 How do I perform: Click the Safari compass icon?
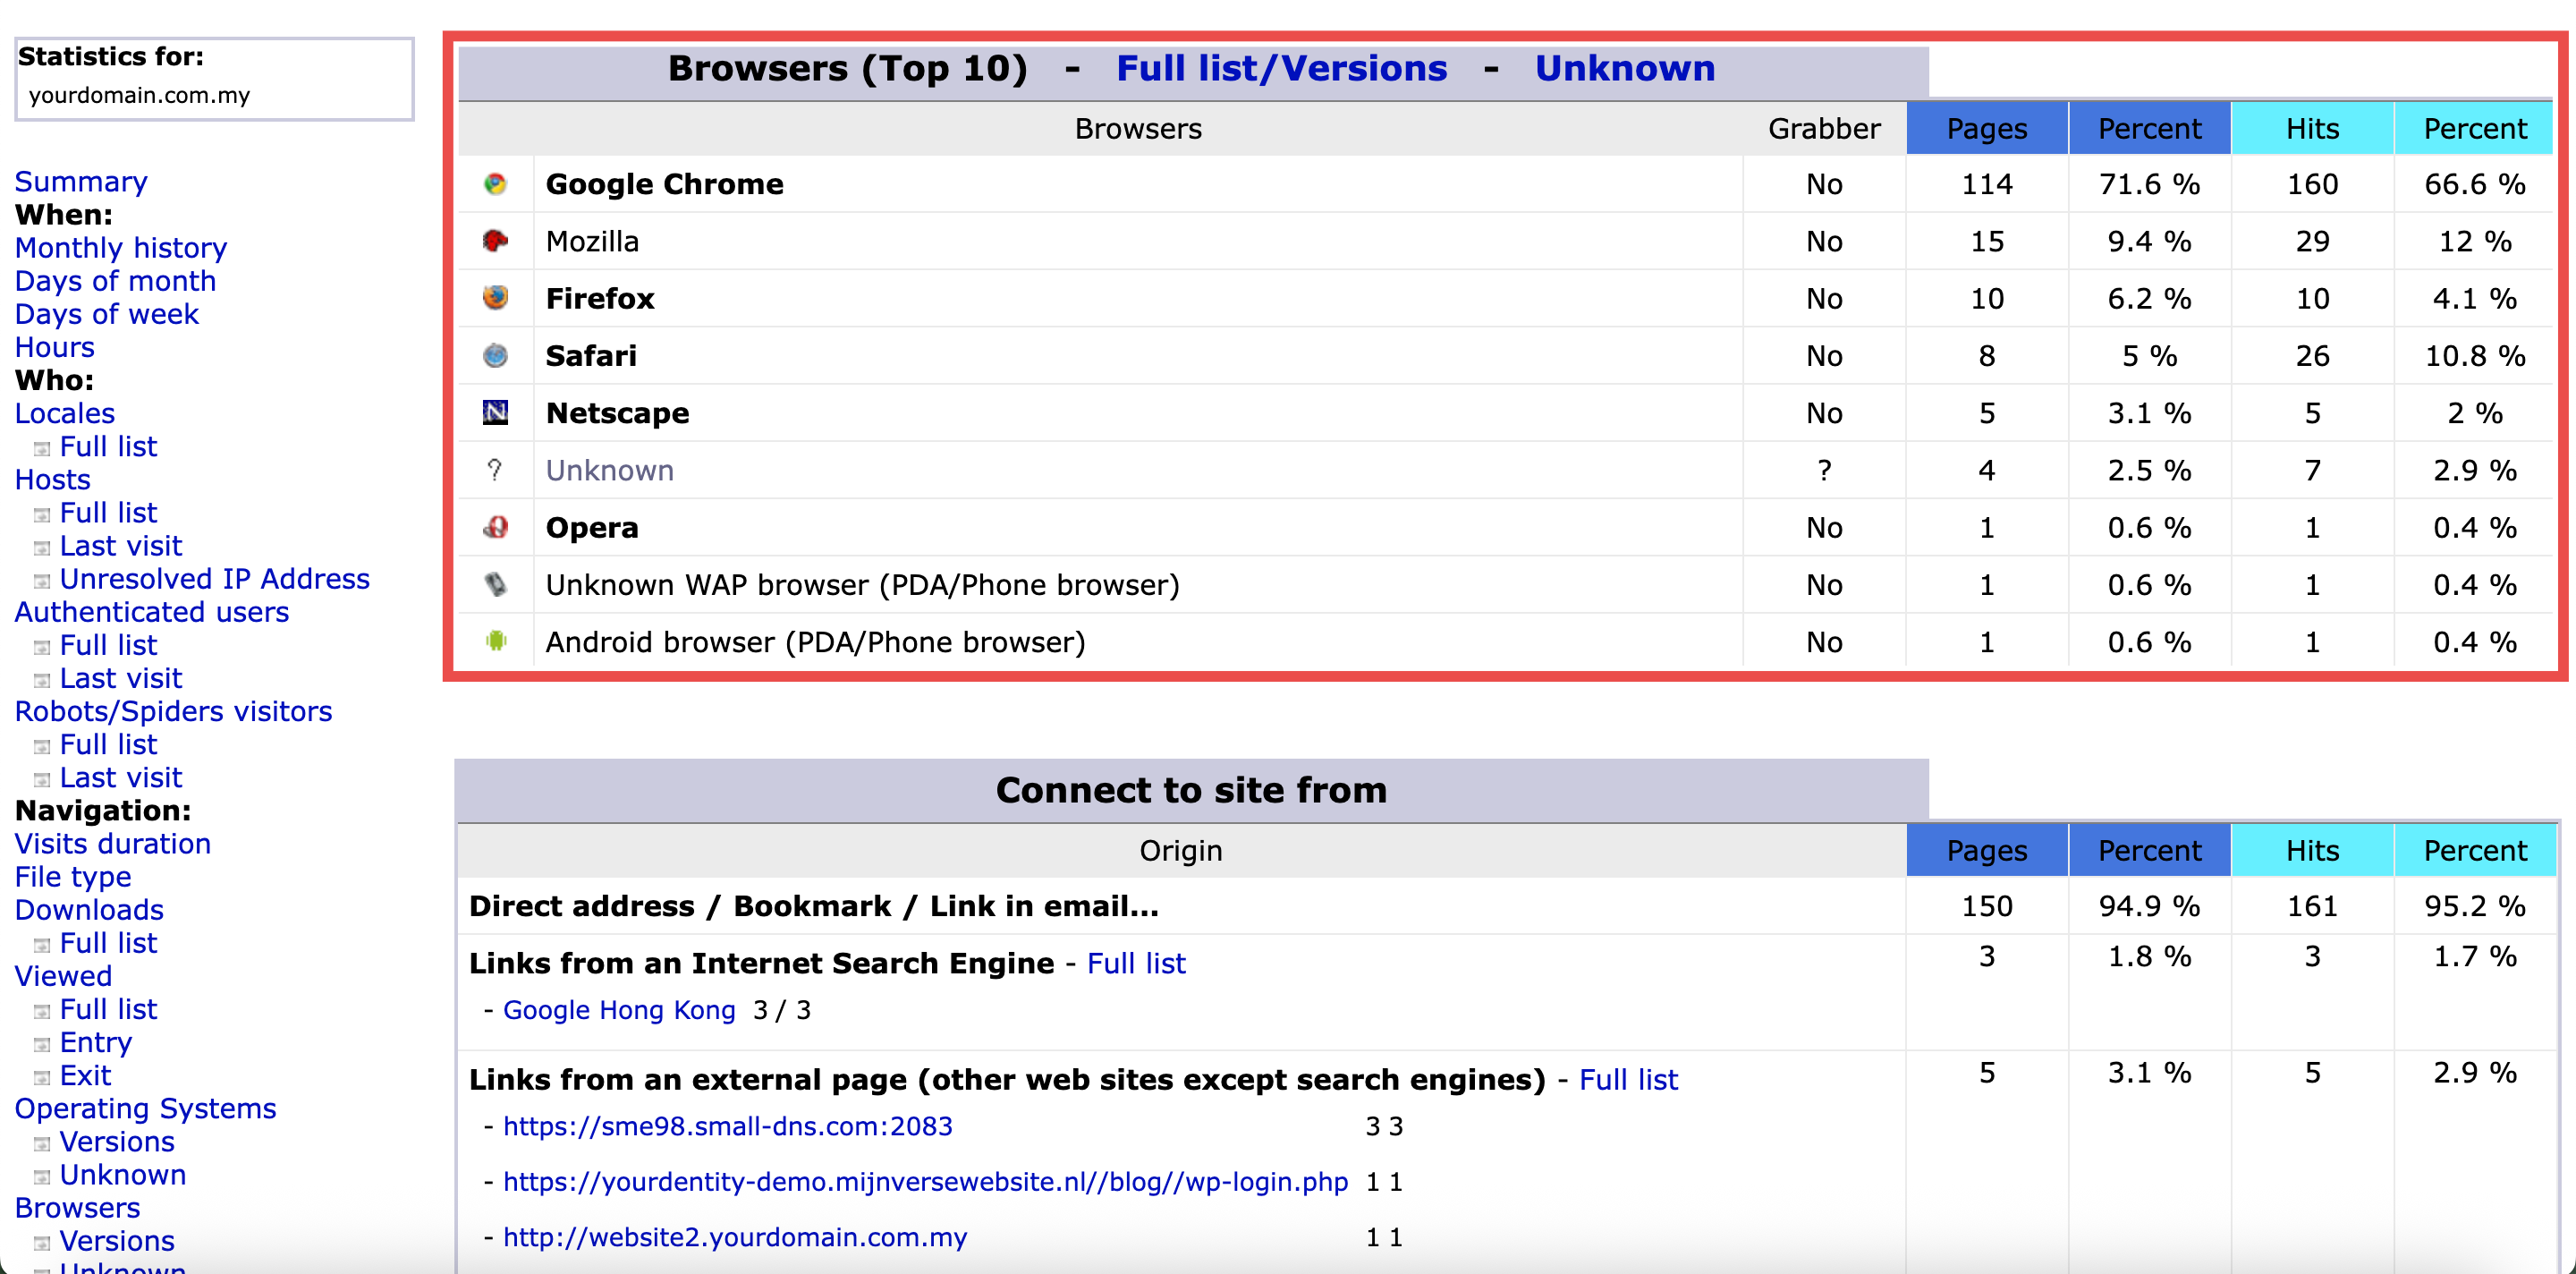495,356
